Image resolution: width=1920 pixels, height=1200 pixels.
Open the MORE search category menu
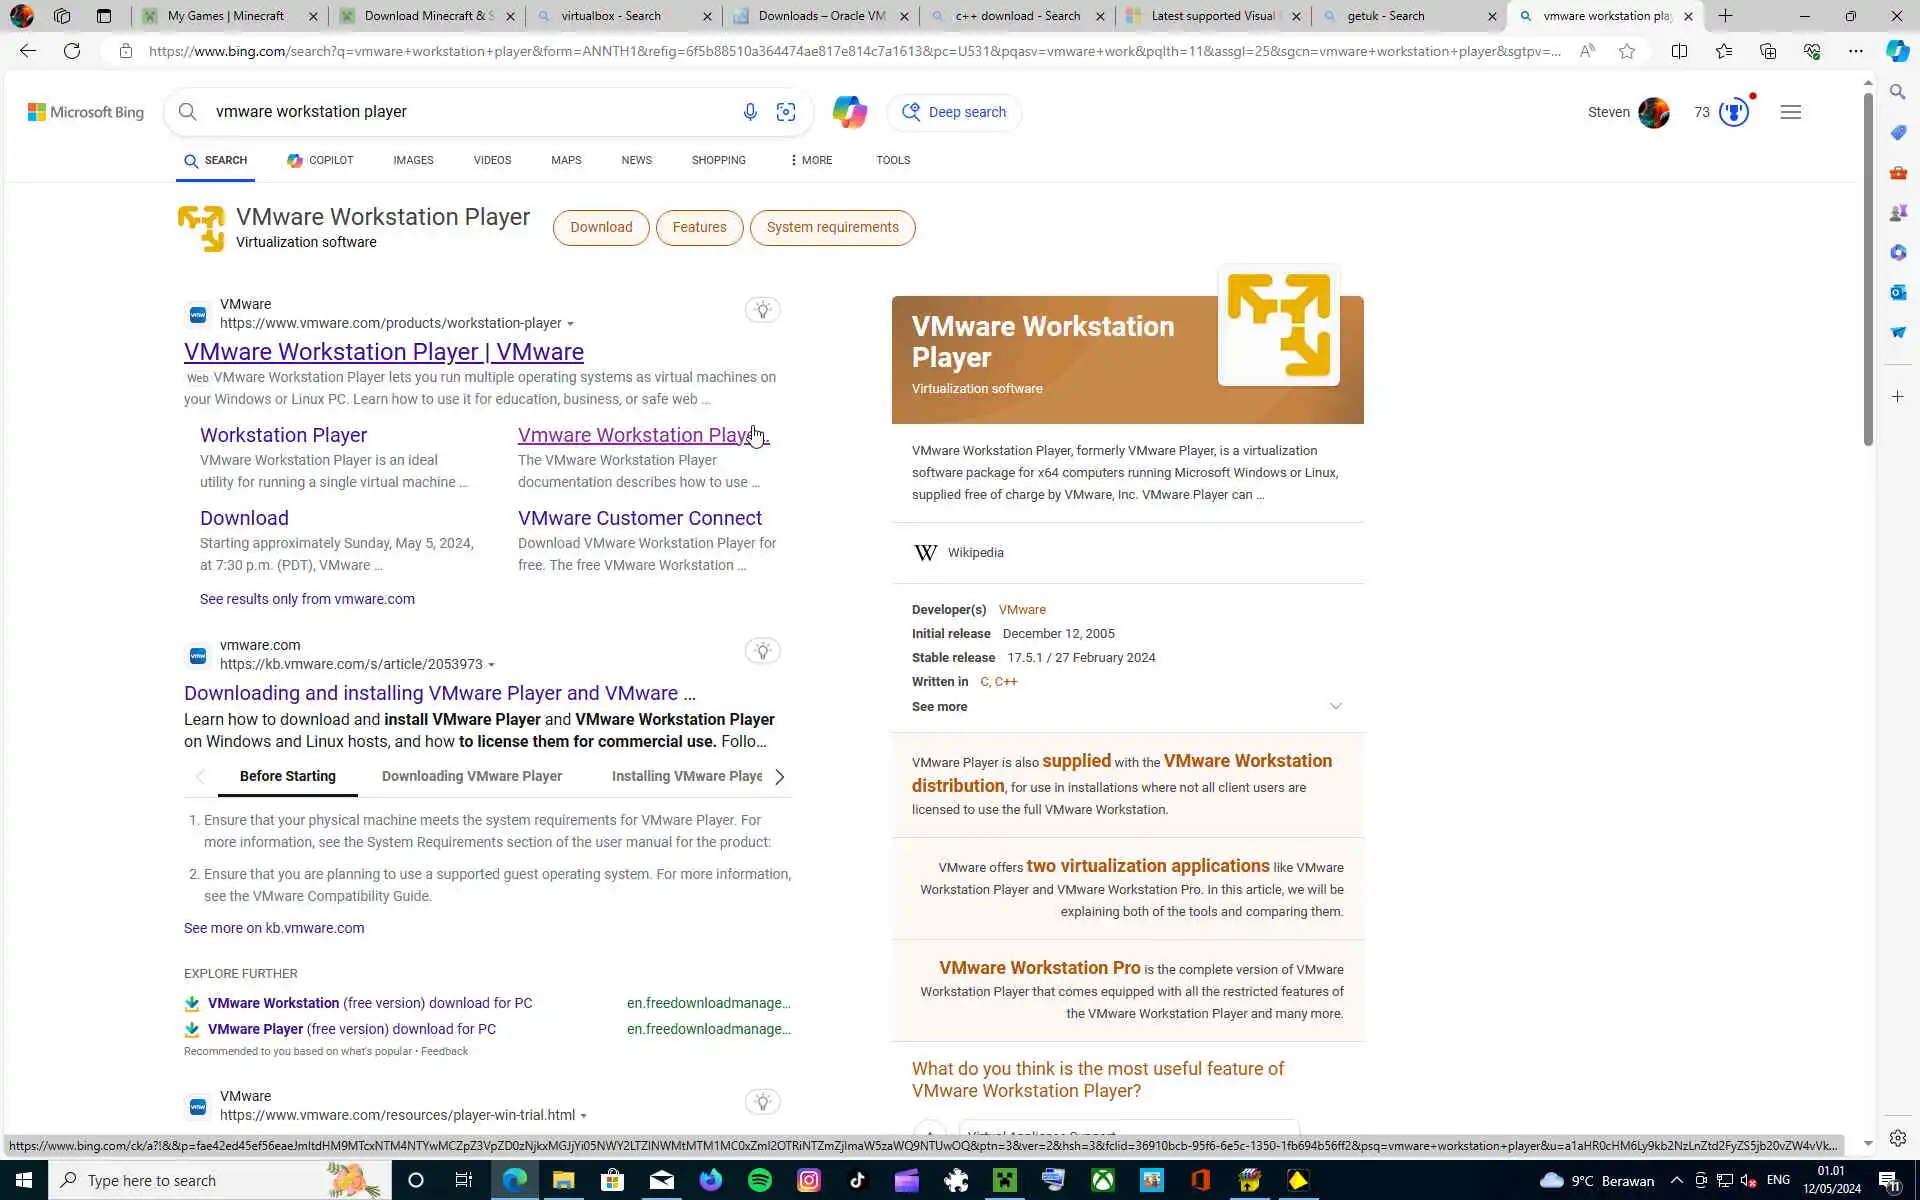pyautogui.click(x=810, y=160)
